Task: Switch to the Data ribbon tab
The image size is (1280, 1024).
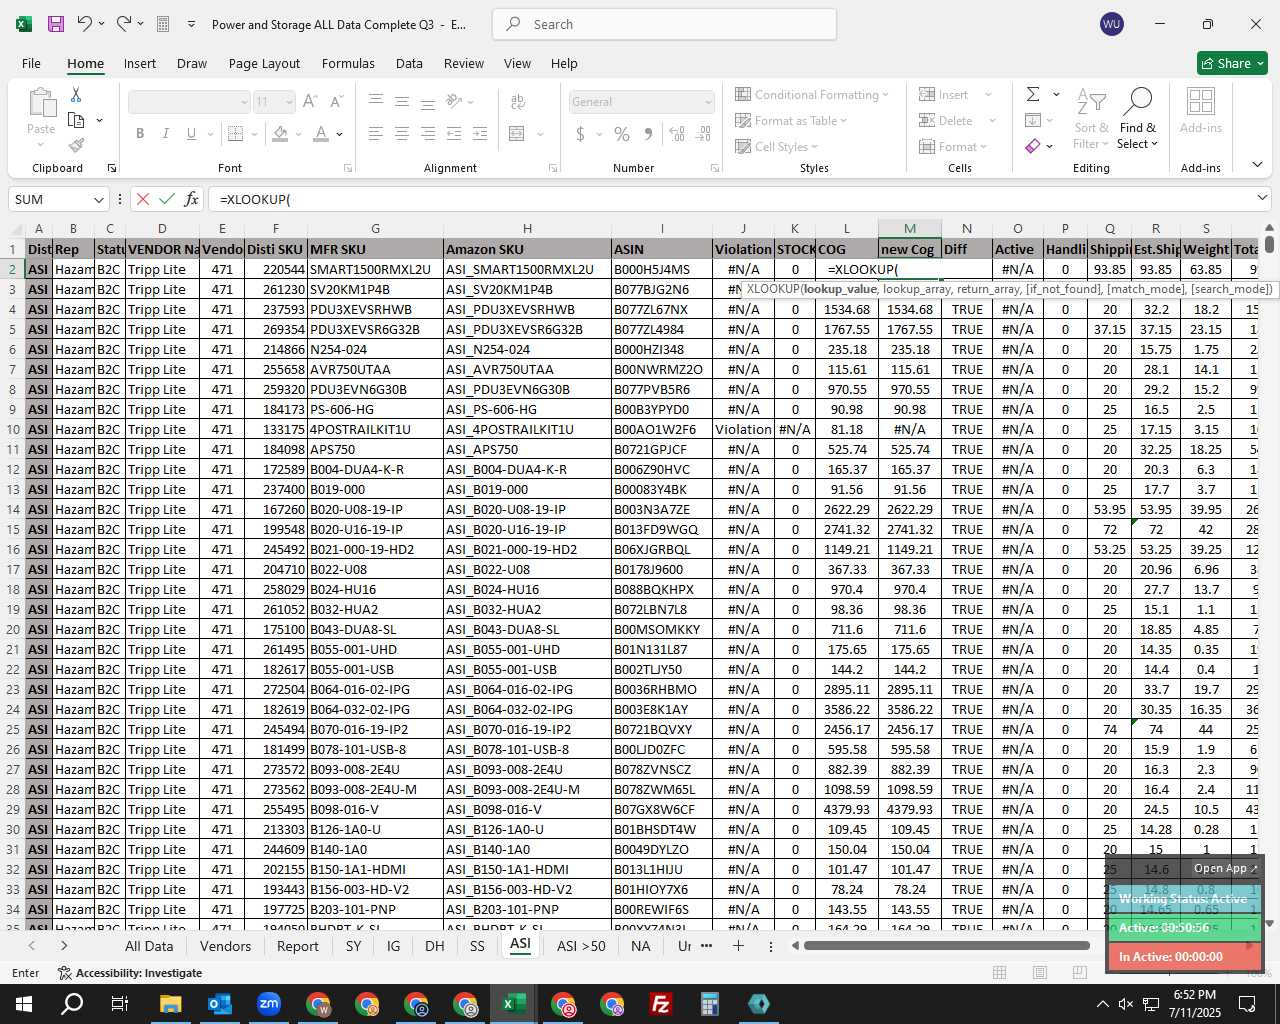Action: (x=409, y=63)
